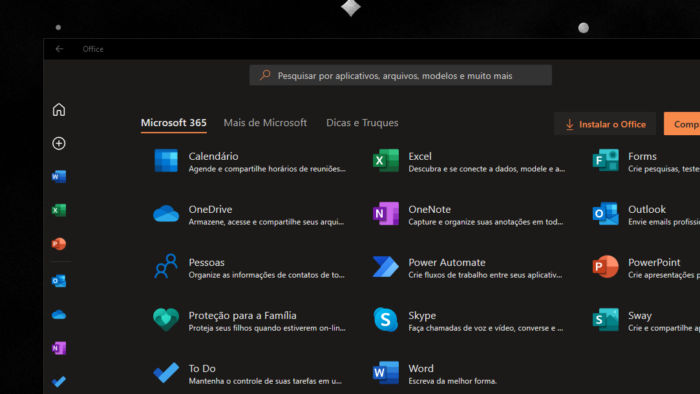The image size is (700, 394).
Task: Open the Calendário title link
Action: pyautogui.click(x=213, y=156)
